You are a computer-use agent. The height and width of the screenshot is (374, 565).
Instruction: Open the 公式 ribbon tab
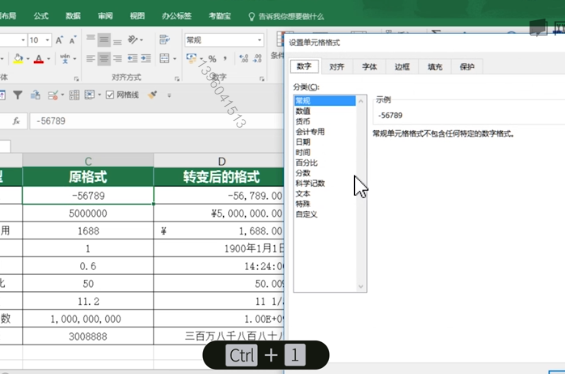click(x=41, y=16)
